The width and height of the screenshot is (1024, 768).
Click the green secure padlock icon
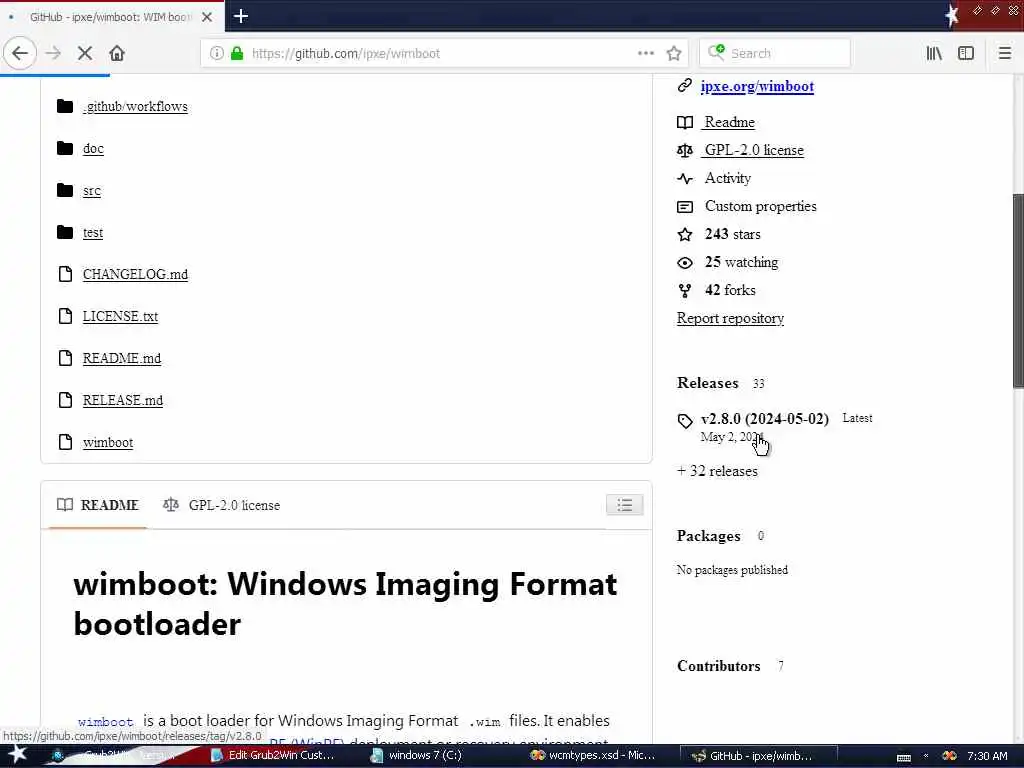coord(237,53)
